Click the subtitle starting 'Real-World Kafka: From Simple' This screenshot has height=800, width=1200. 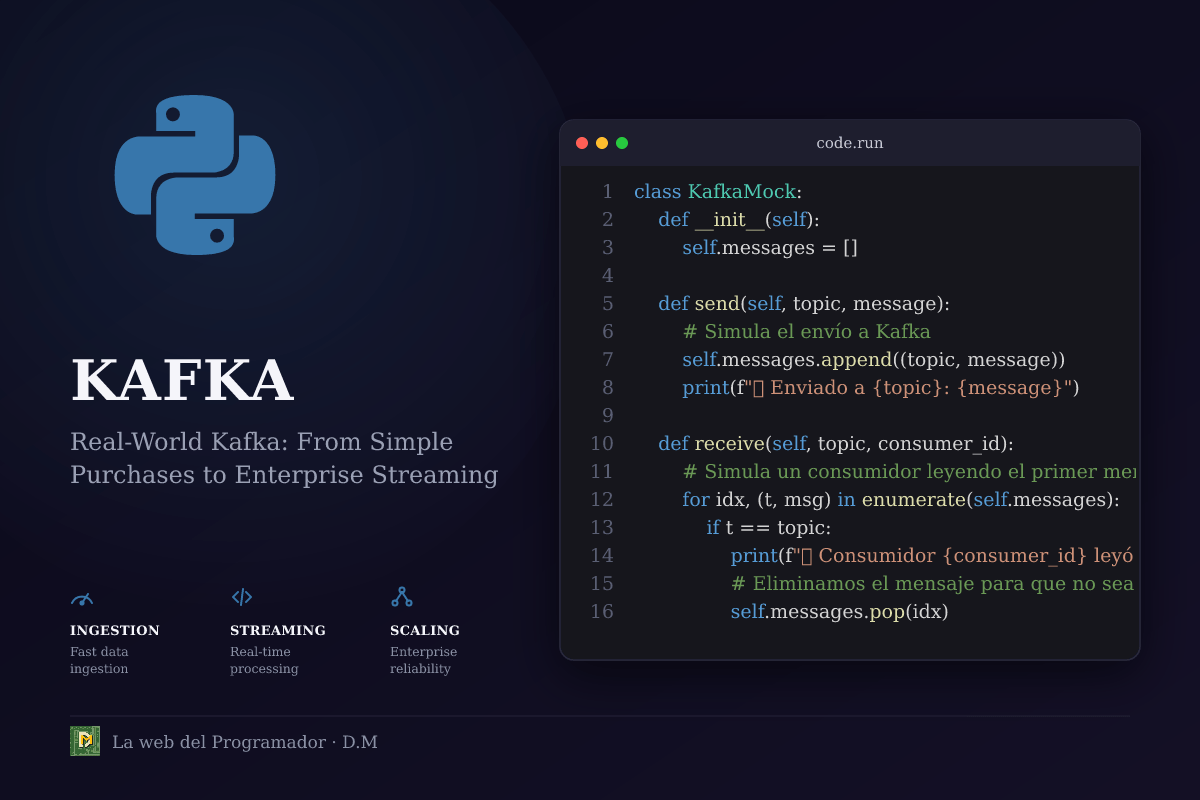click(262, 442)
